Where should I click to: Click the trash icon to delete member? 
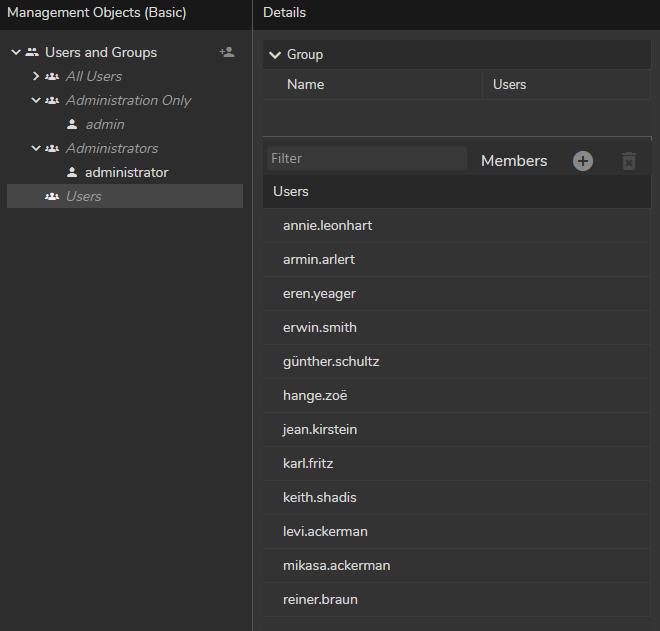tap(628, 161)
